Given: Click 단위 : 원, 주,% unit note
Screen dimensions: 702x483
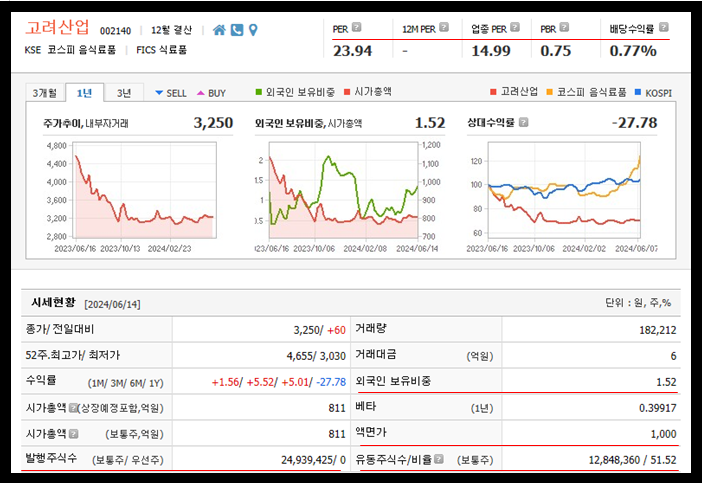Looking at the screenshot, I should coord(638,303).
